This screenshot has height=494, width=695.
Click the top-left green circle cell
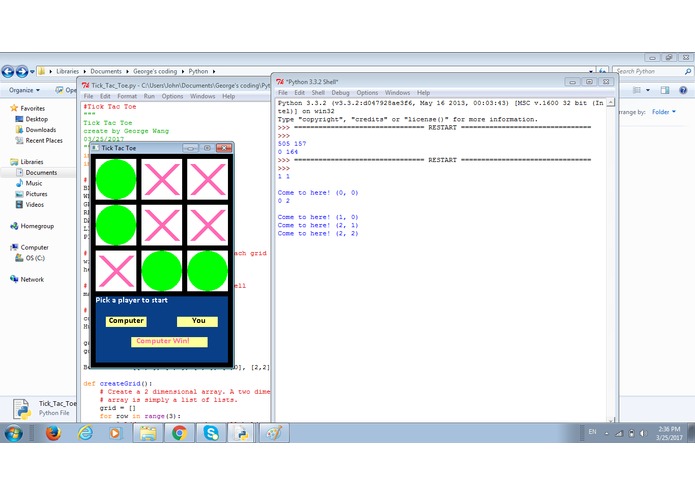coord(116,179)
